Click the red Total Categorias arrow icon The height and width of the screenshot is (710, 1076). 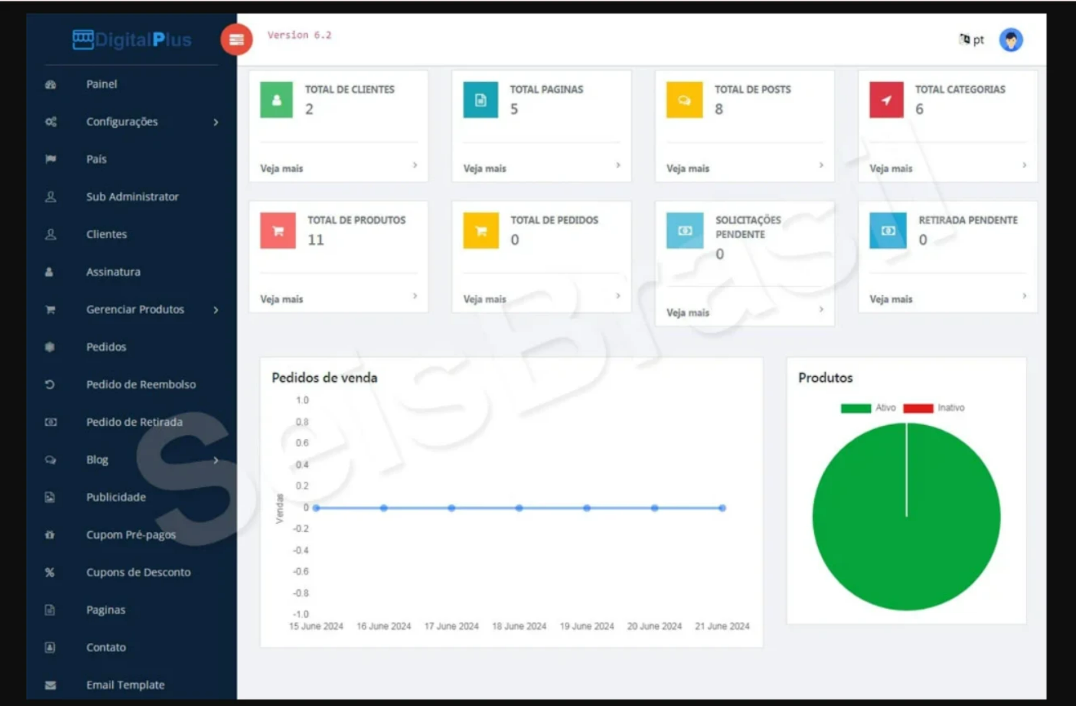click(886, 100)
